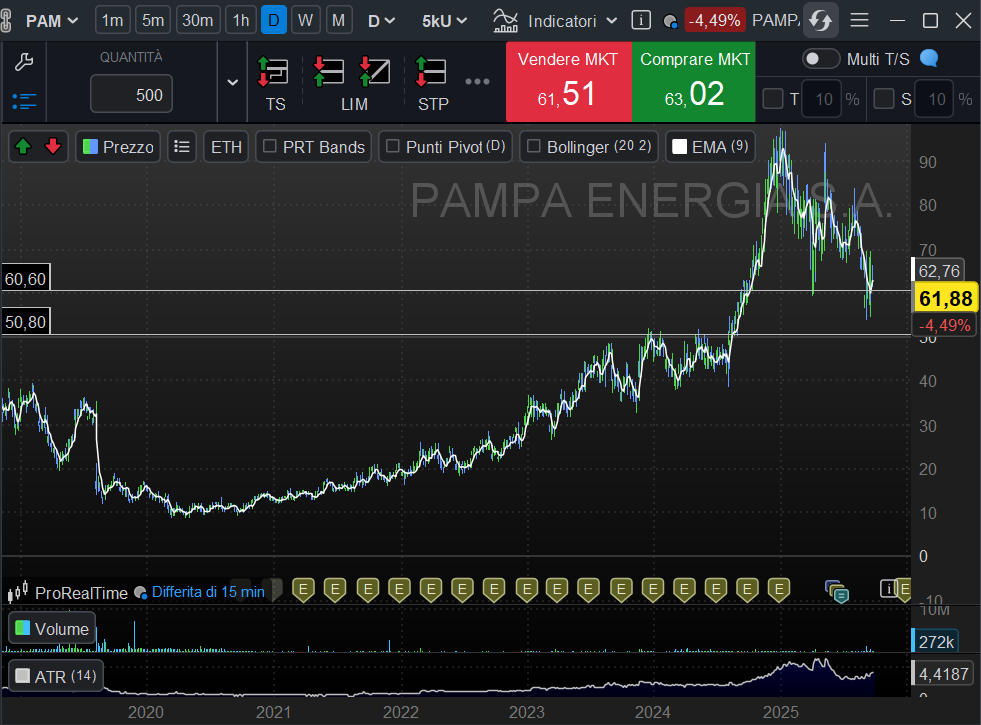This screenshot has height=725, width=981.
Task: Open the PAM symbol dropdown
Action: tap(51, 20)
